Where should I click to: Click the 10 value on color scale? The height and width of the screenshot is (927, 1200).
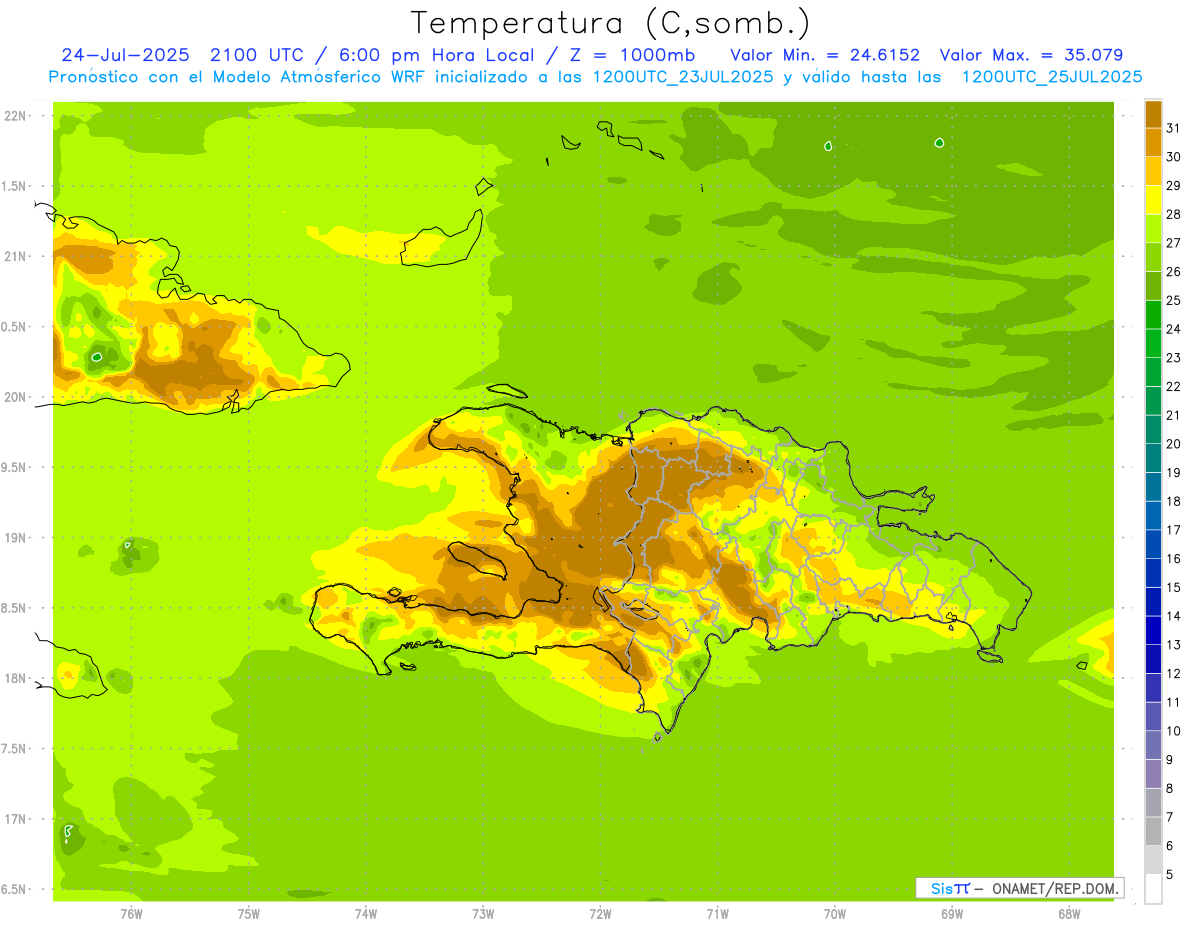[1173, 731]
